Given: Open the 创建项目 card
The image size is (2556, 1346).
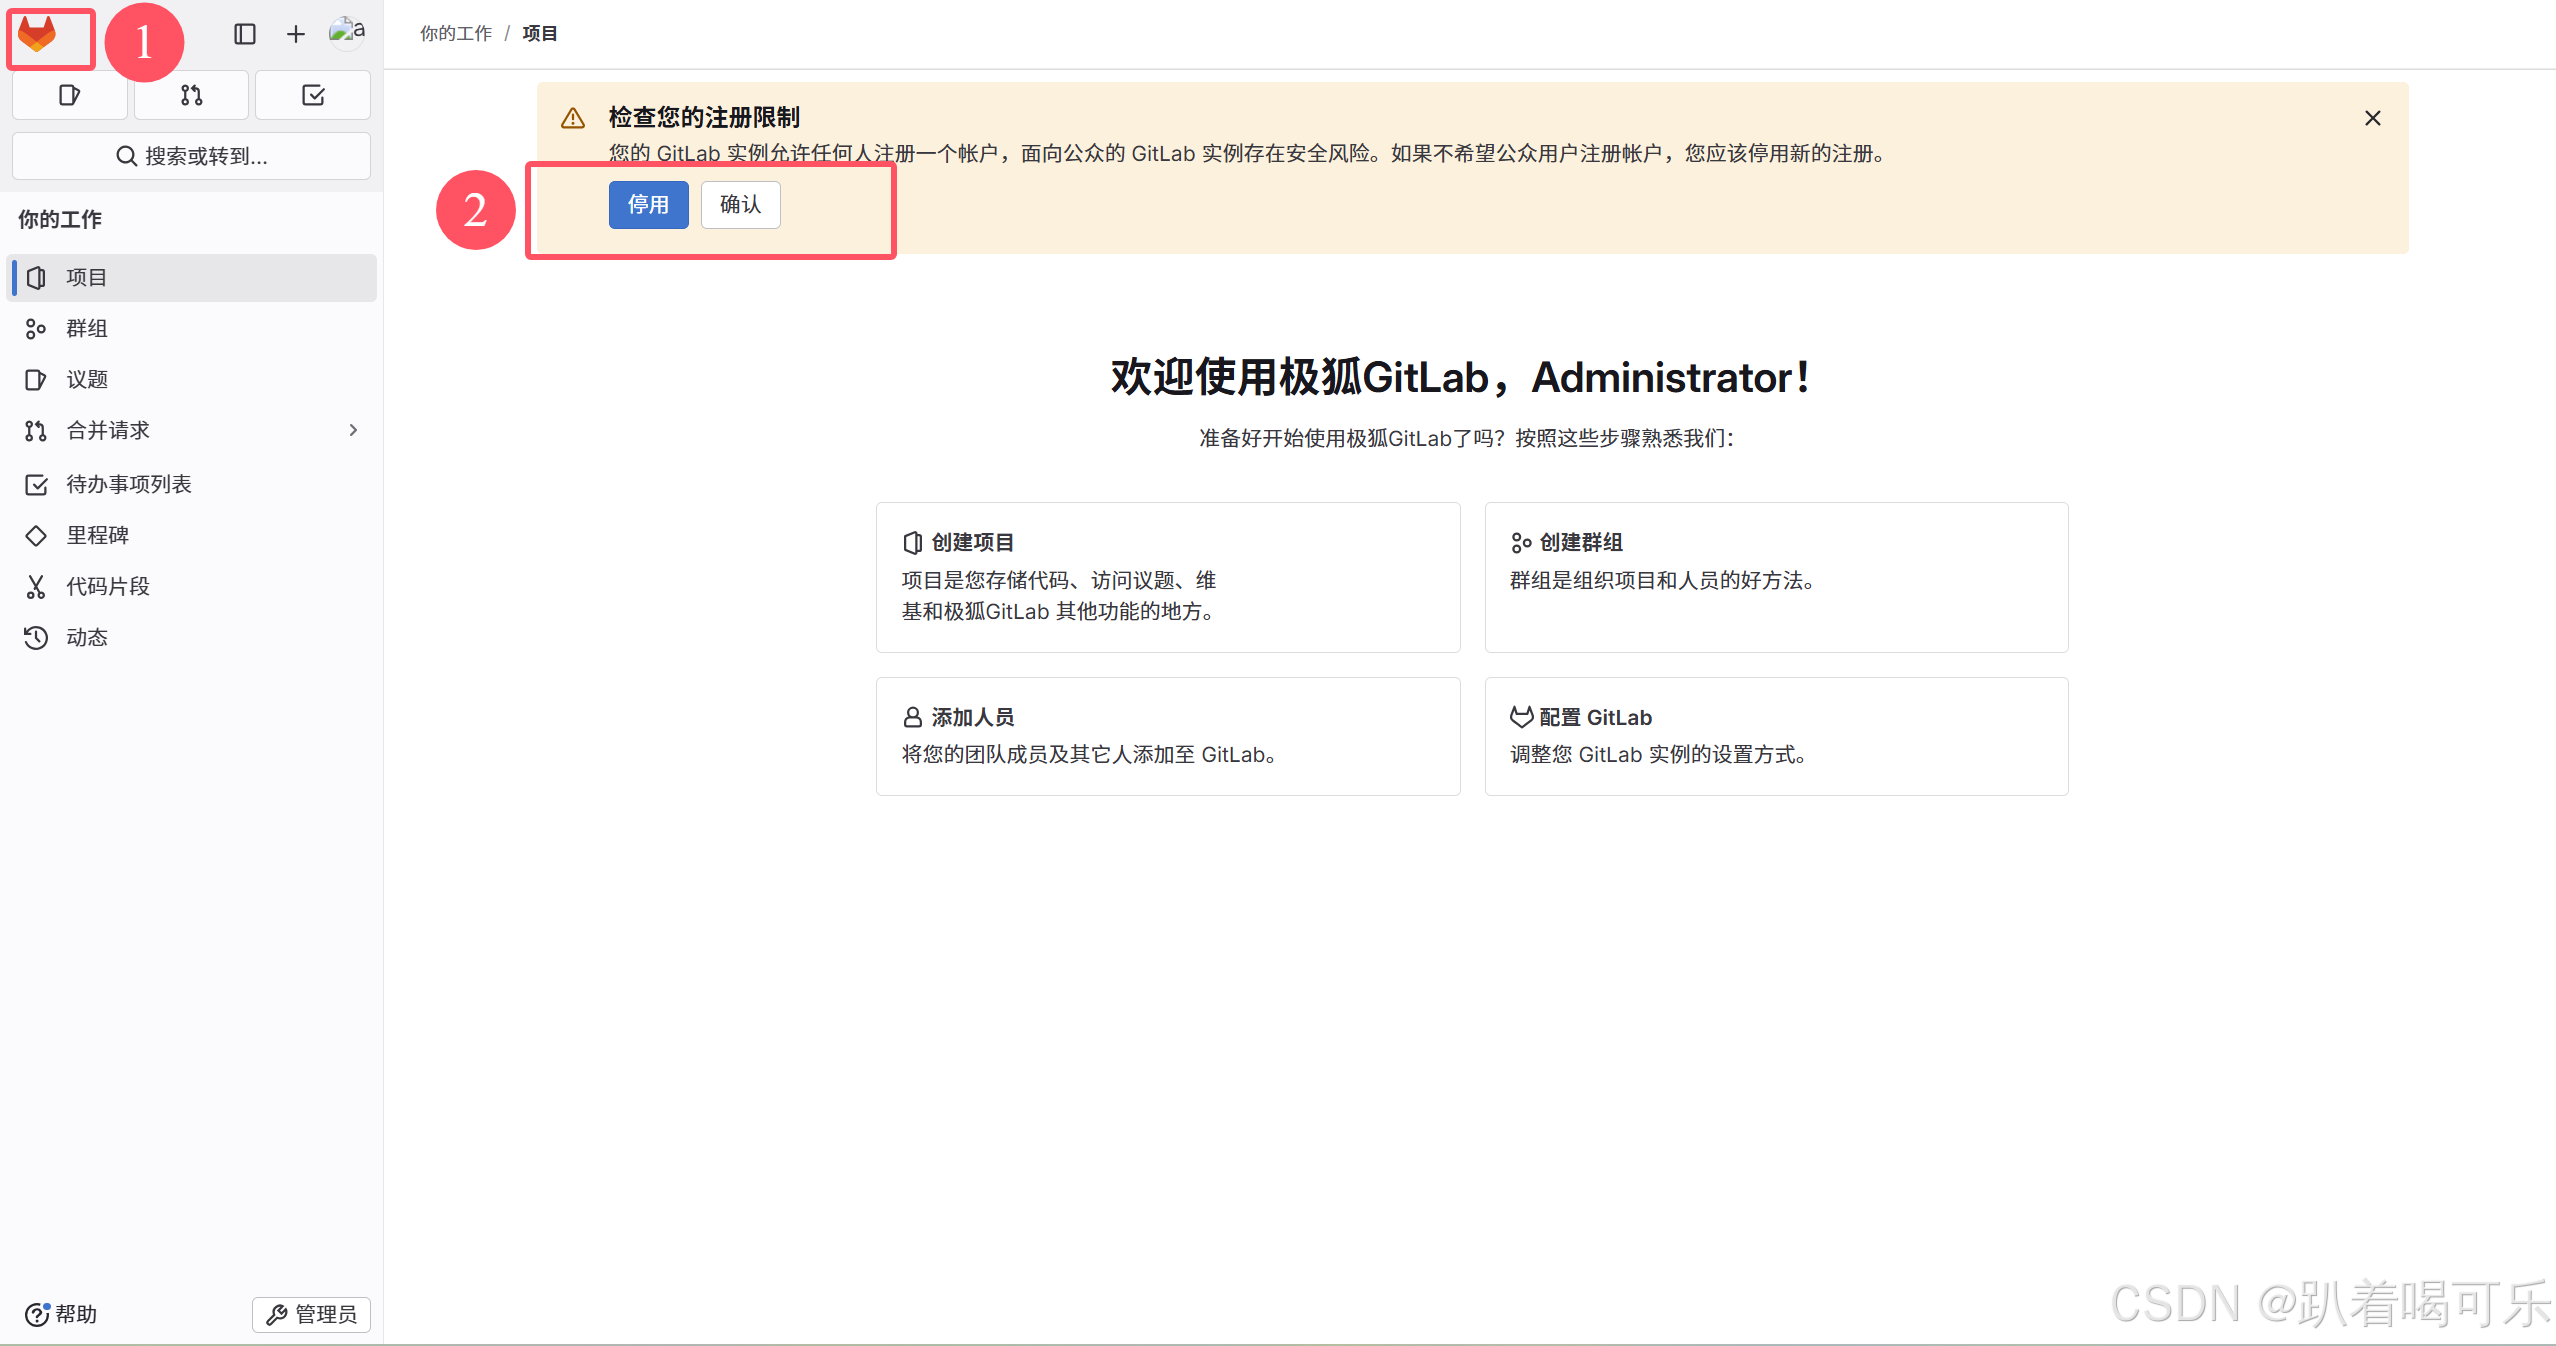Looking at the screenshot, I should [x=1167, y=577].
